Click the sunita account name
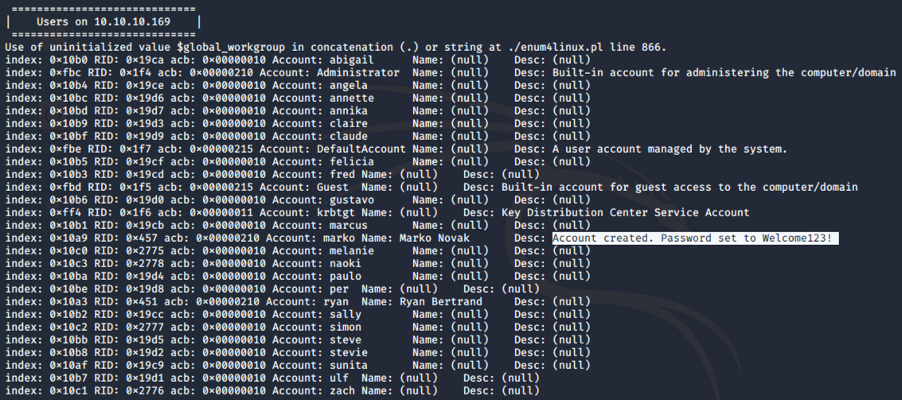The image size is (902, 400). coord(349,365)
